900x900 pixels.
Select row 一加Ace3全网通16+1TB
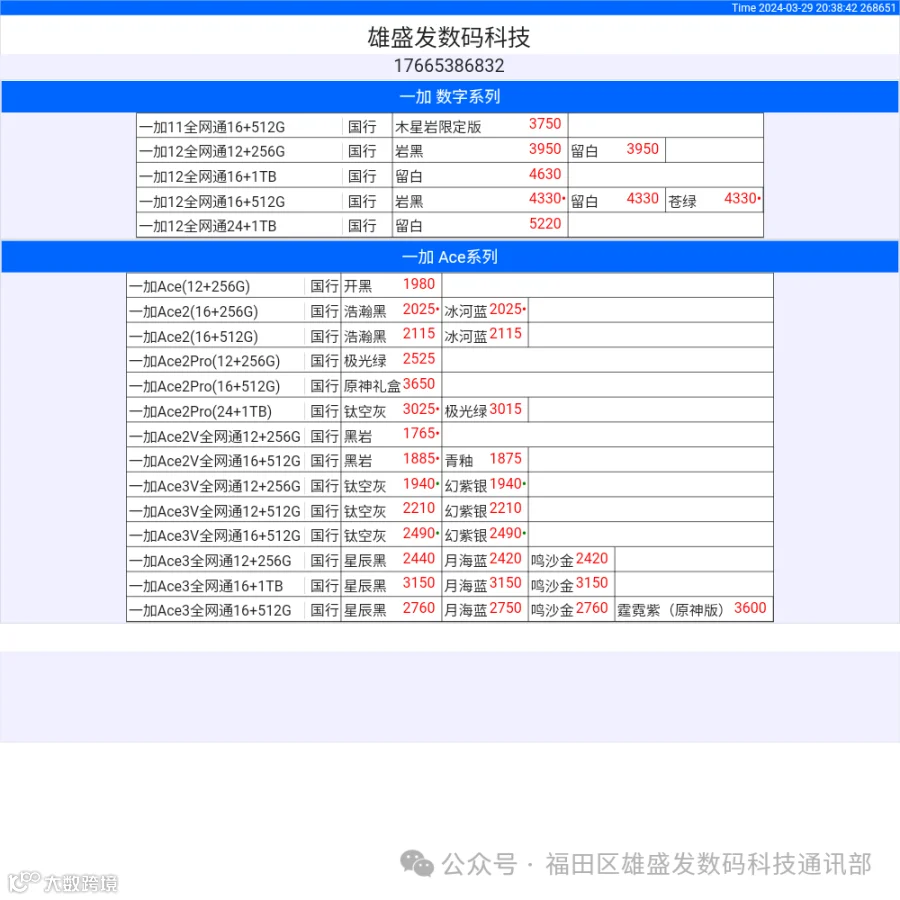(x=450, y=585)
